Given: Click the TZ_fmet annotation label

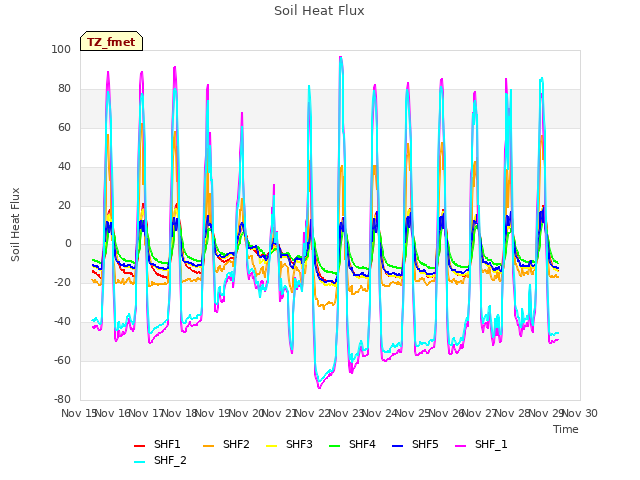Looking at the screenshot, I should click(x=111, y=41).
